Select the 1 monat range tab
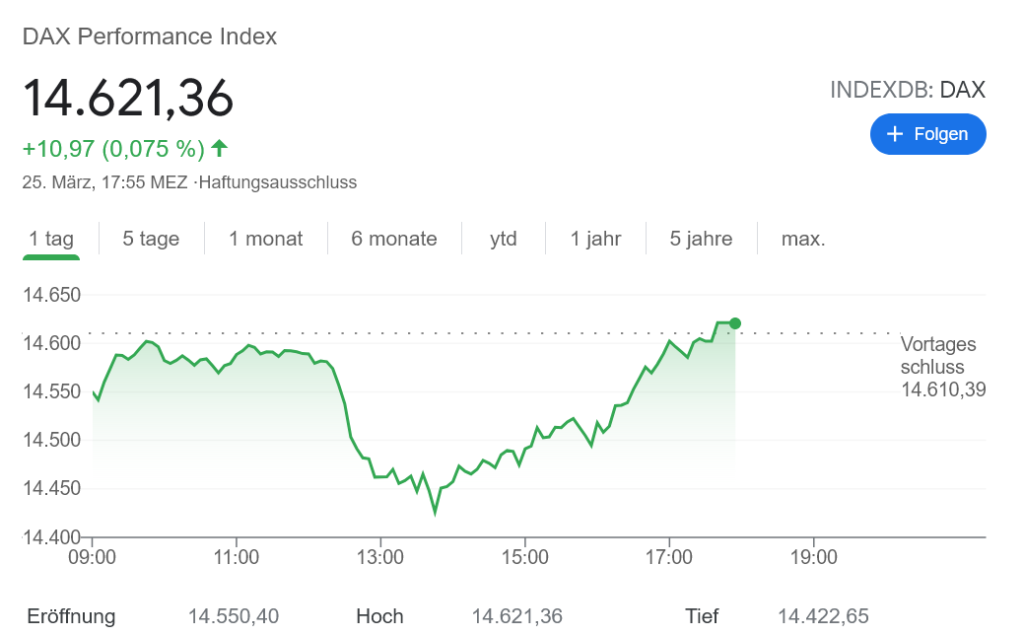Screen dimensions: 1024x636 (x=265, y=239)
